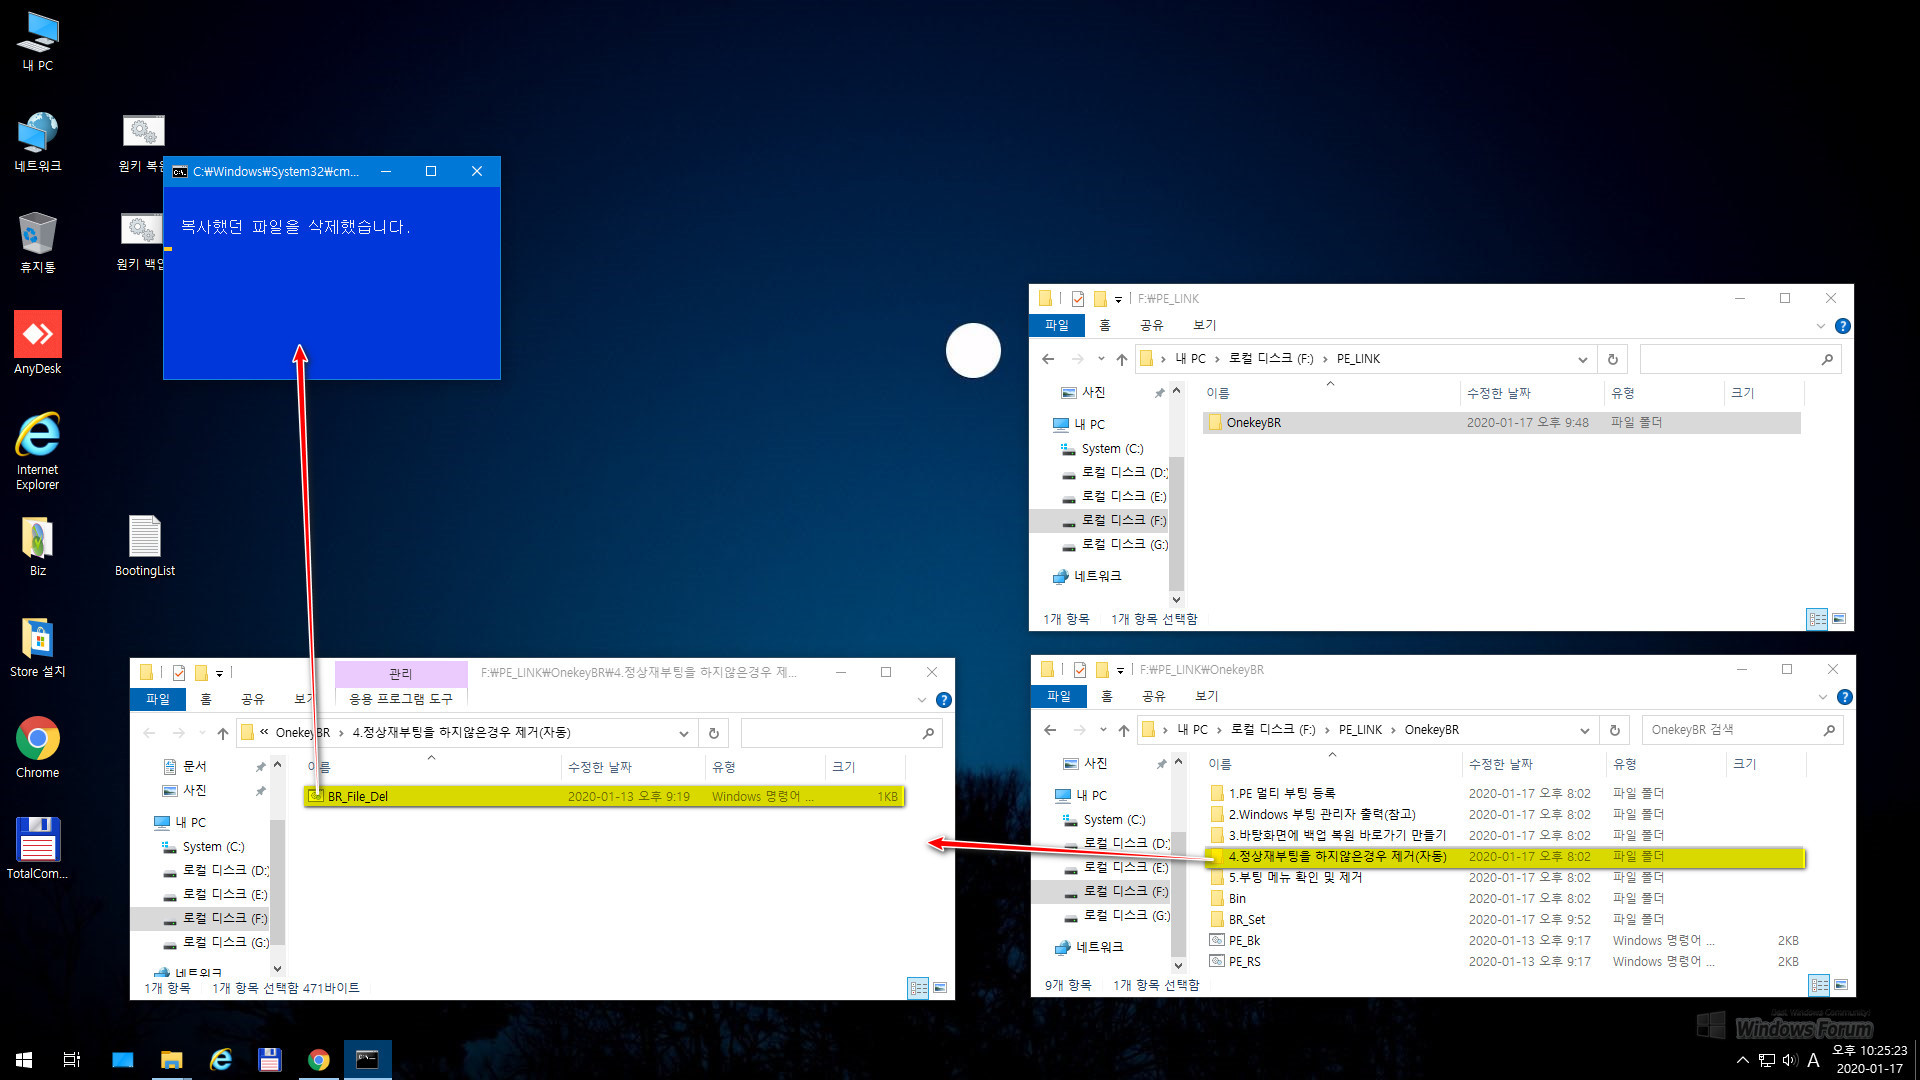This screenshot has width=1920, height=1080.
Task: Open Task View on taskbar
Action: [x=72, y=1060]
